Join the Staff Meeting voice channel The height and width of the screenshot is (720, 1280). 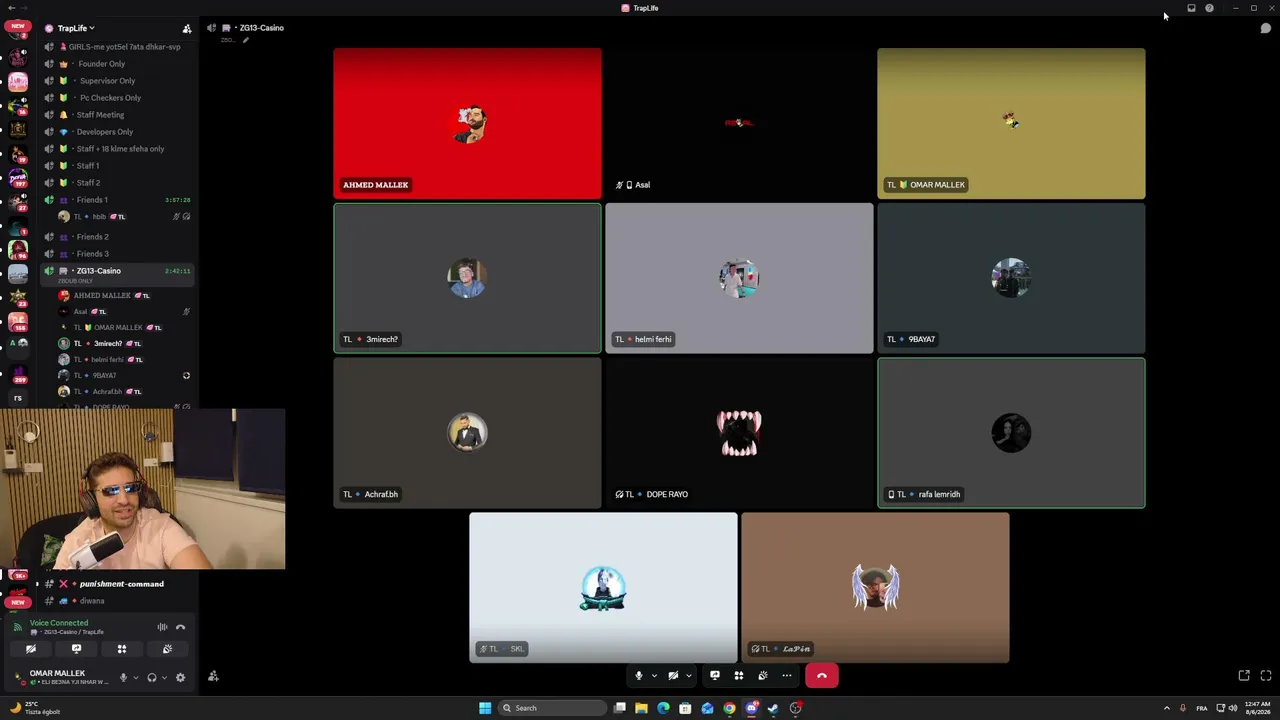(x=100, y=115)
